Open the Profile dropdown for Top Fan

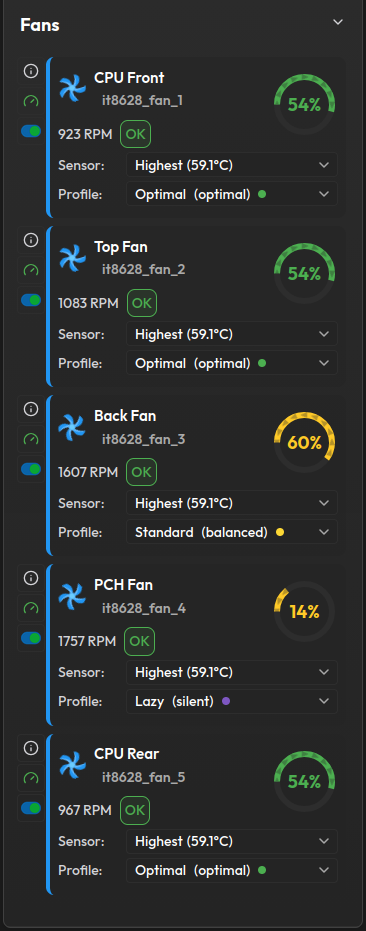(x=232, y=363)
